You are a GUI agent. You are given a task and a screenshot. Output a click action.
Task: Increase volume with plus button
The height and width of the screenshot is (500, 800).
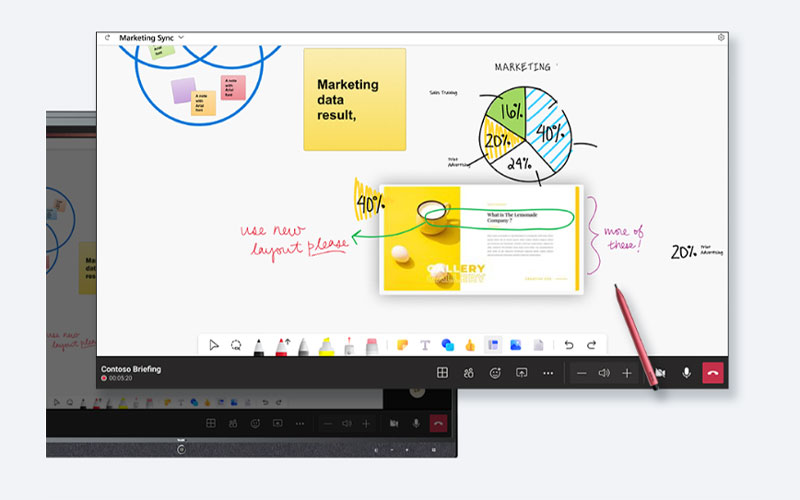tap(627, 373)
